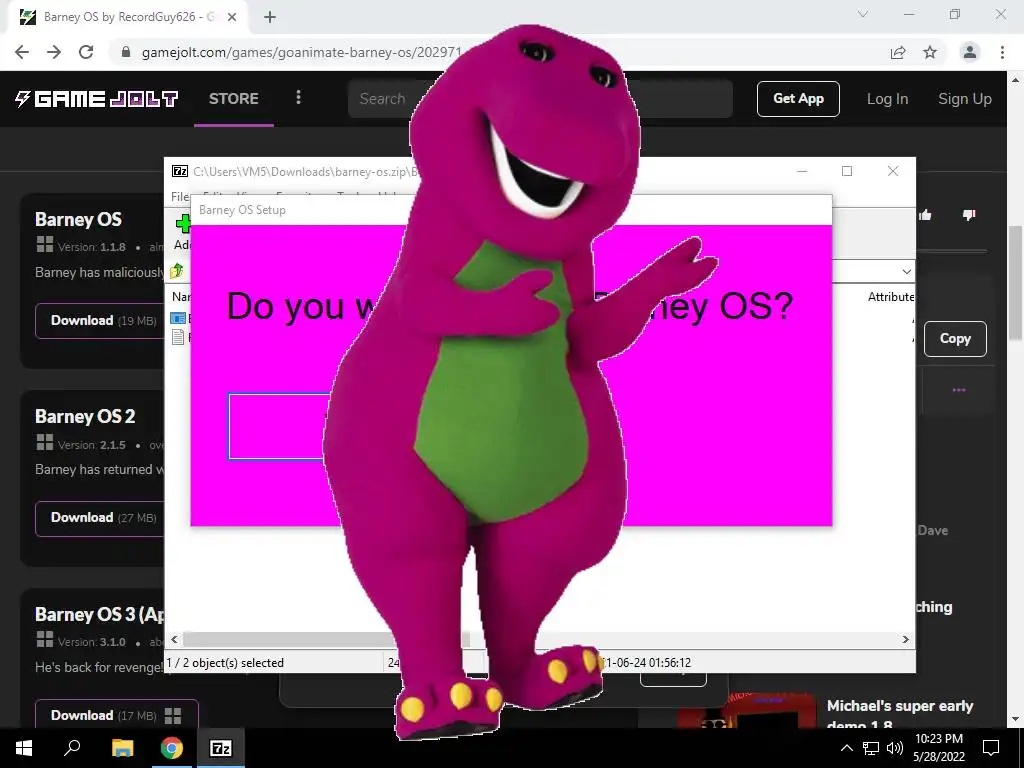
Task: Click the Copy button
Action: tap(955, 338)
